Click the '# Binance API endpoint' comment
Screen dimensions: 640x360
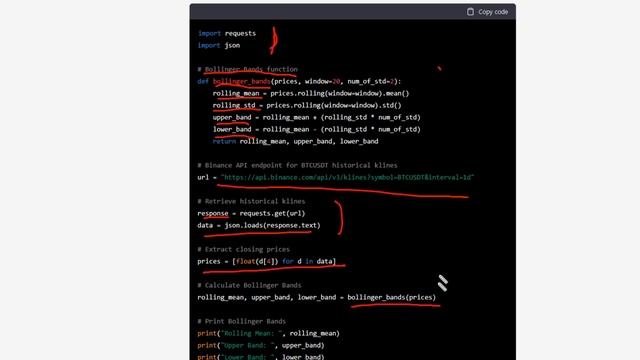297,165
